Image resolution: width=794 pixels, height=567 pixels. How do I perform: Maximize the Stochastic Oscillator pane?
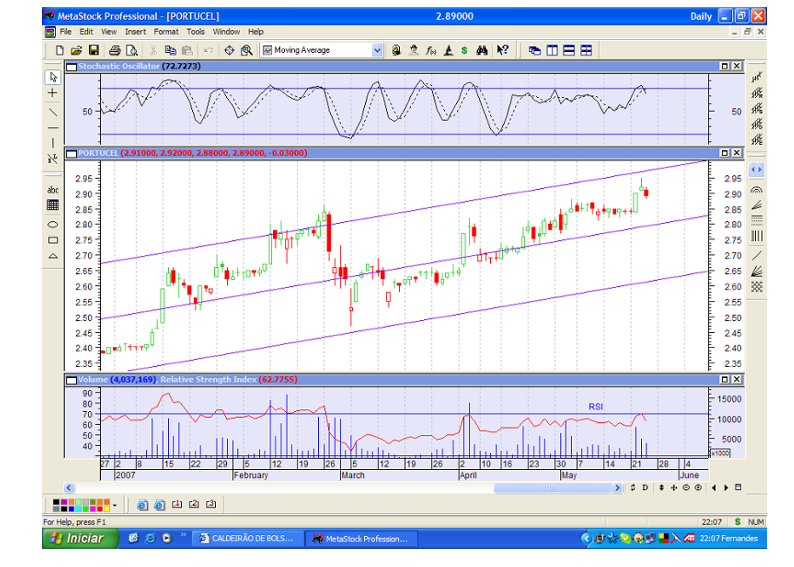pos(725,66)
